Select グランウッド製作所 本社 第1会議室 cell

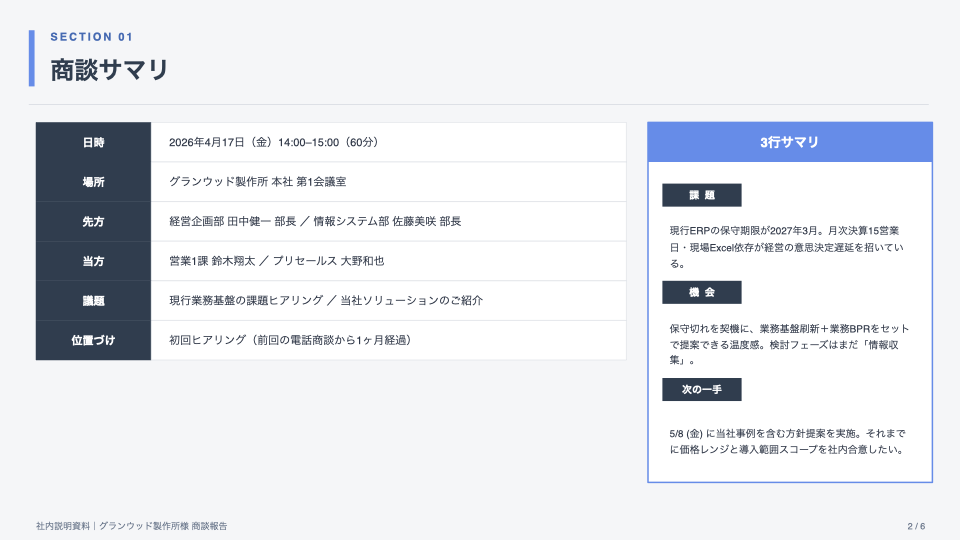(388, 182)
